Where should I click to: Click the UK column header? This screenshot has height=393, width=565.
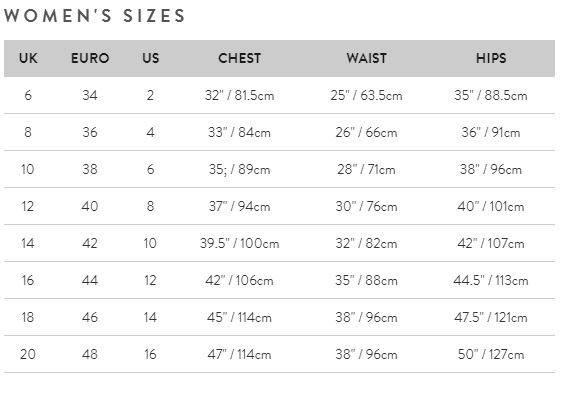[28, 58]
